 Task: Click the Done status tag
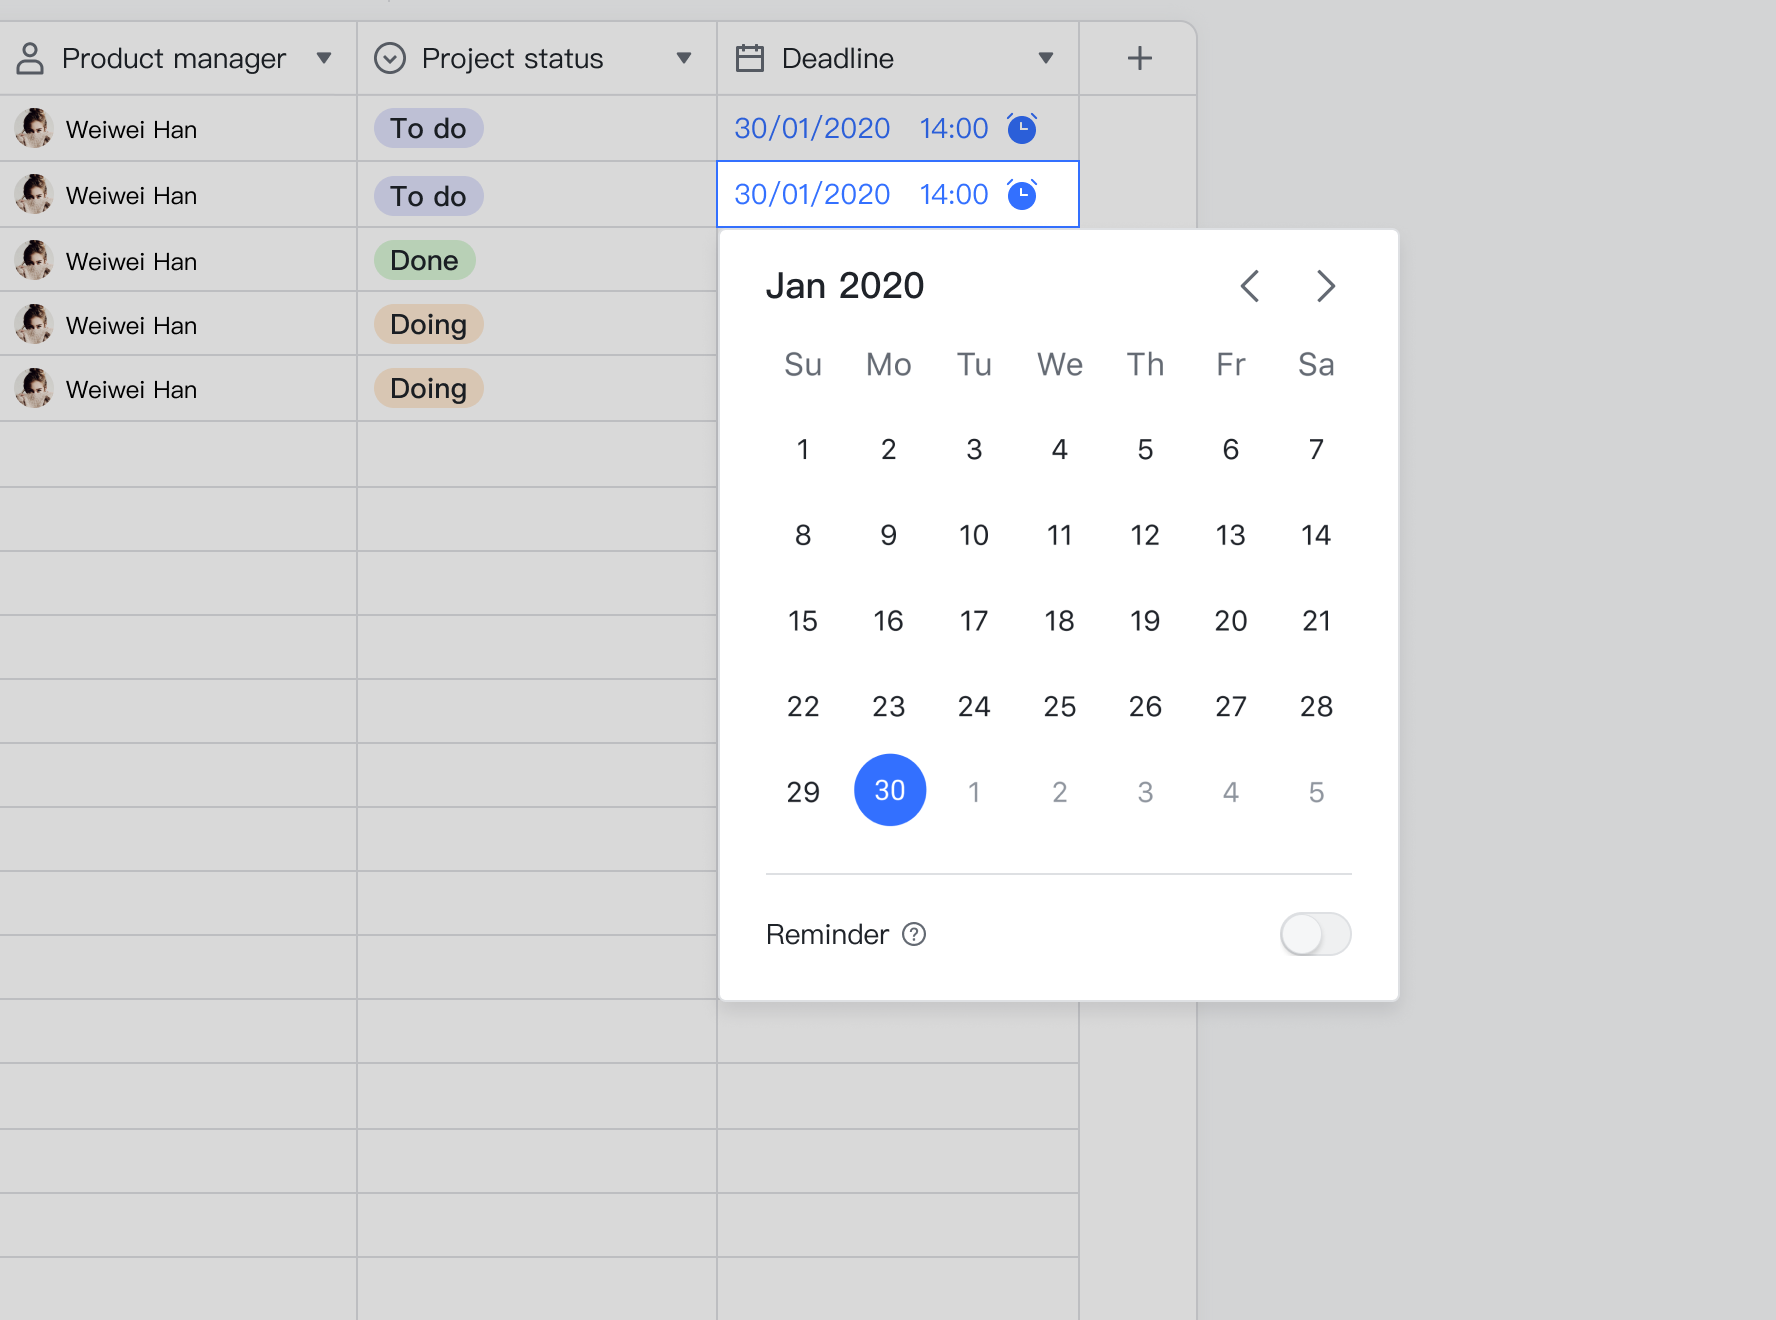pyautogui.click(x=424, y=260)
